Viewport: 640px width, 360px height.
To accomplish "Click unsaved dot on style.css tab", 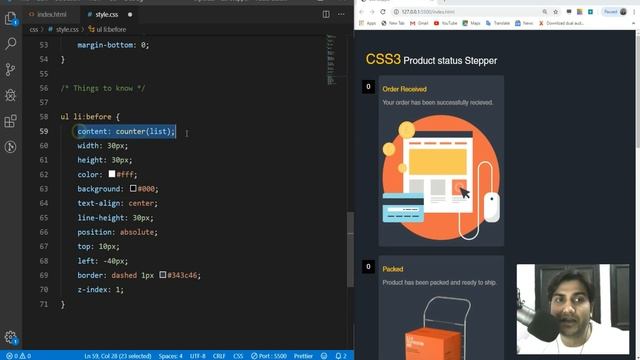I will 130,15.
